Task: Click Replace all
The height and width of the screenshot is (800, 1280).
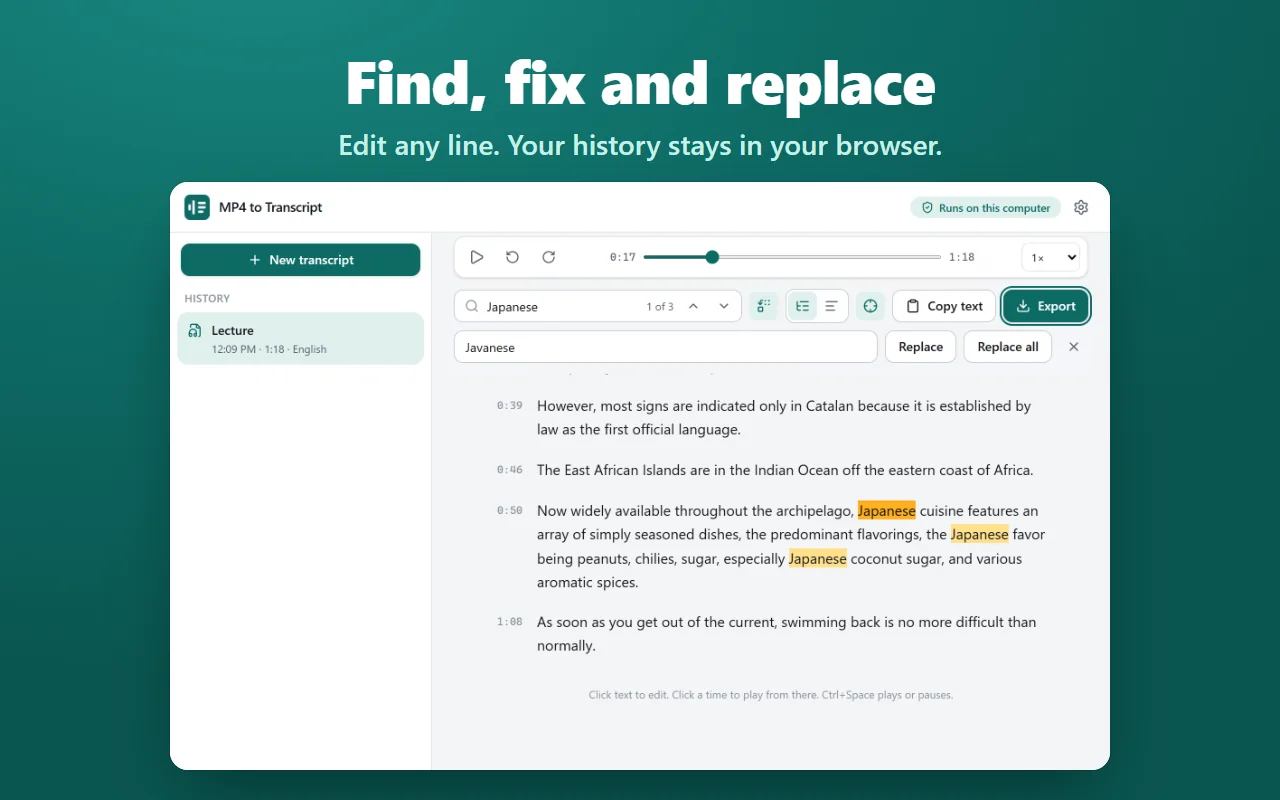Action: (1008, 347)
